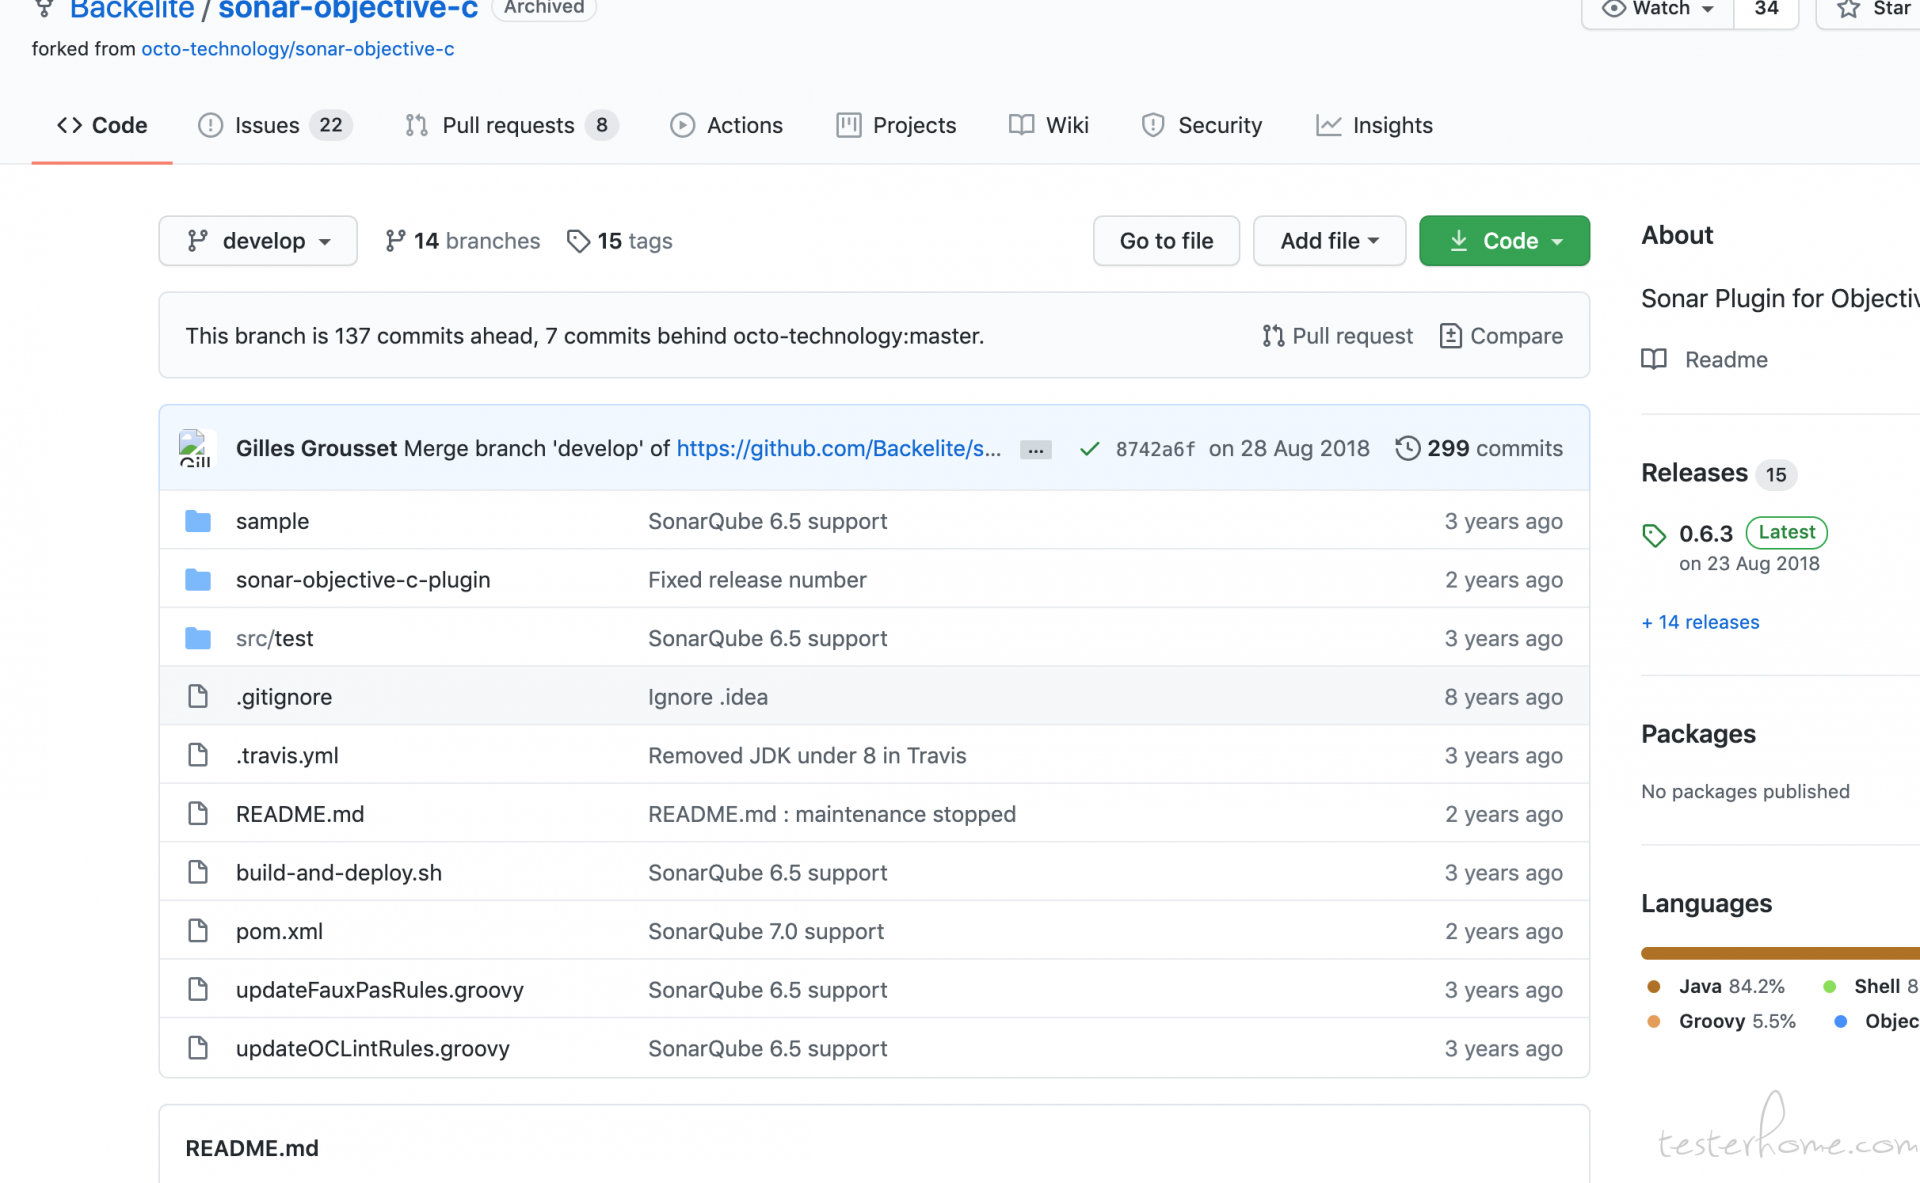Open the sonar-objective-c-plugin folder
Screen dimensions: 1920x1183
(x=363, y=580)
